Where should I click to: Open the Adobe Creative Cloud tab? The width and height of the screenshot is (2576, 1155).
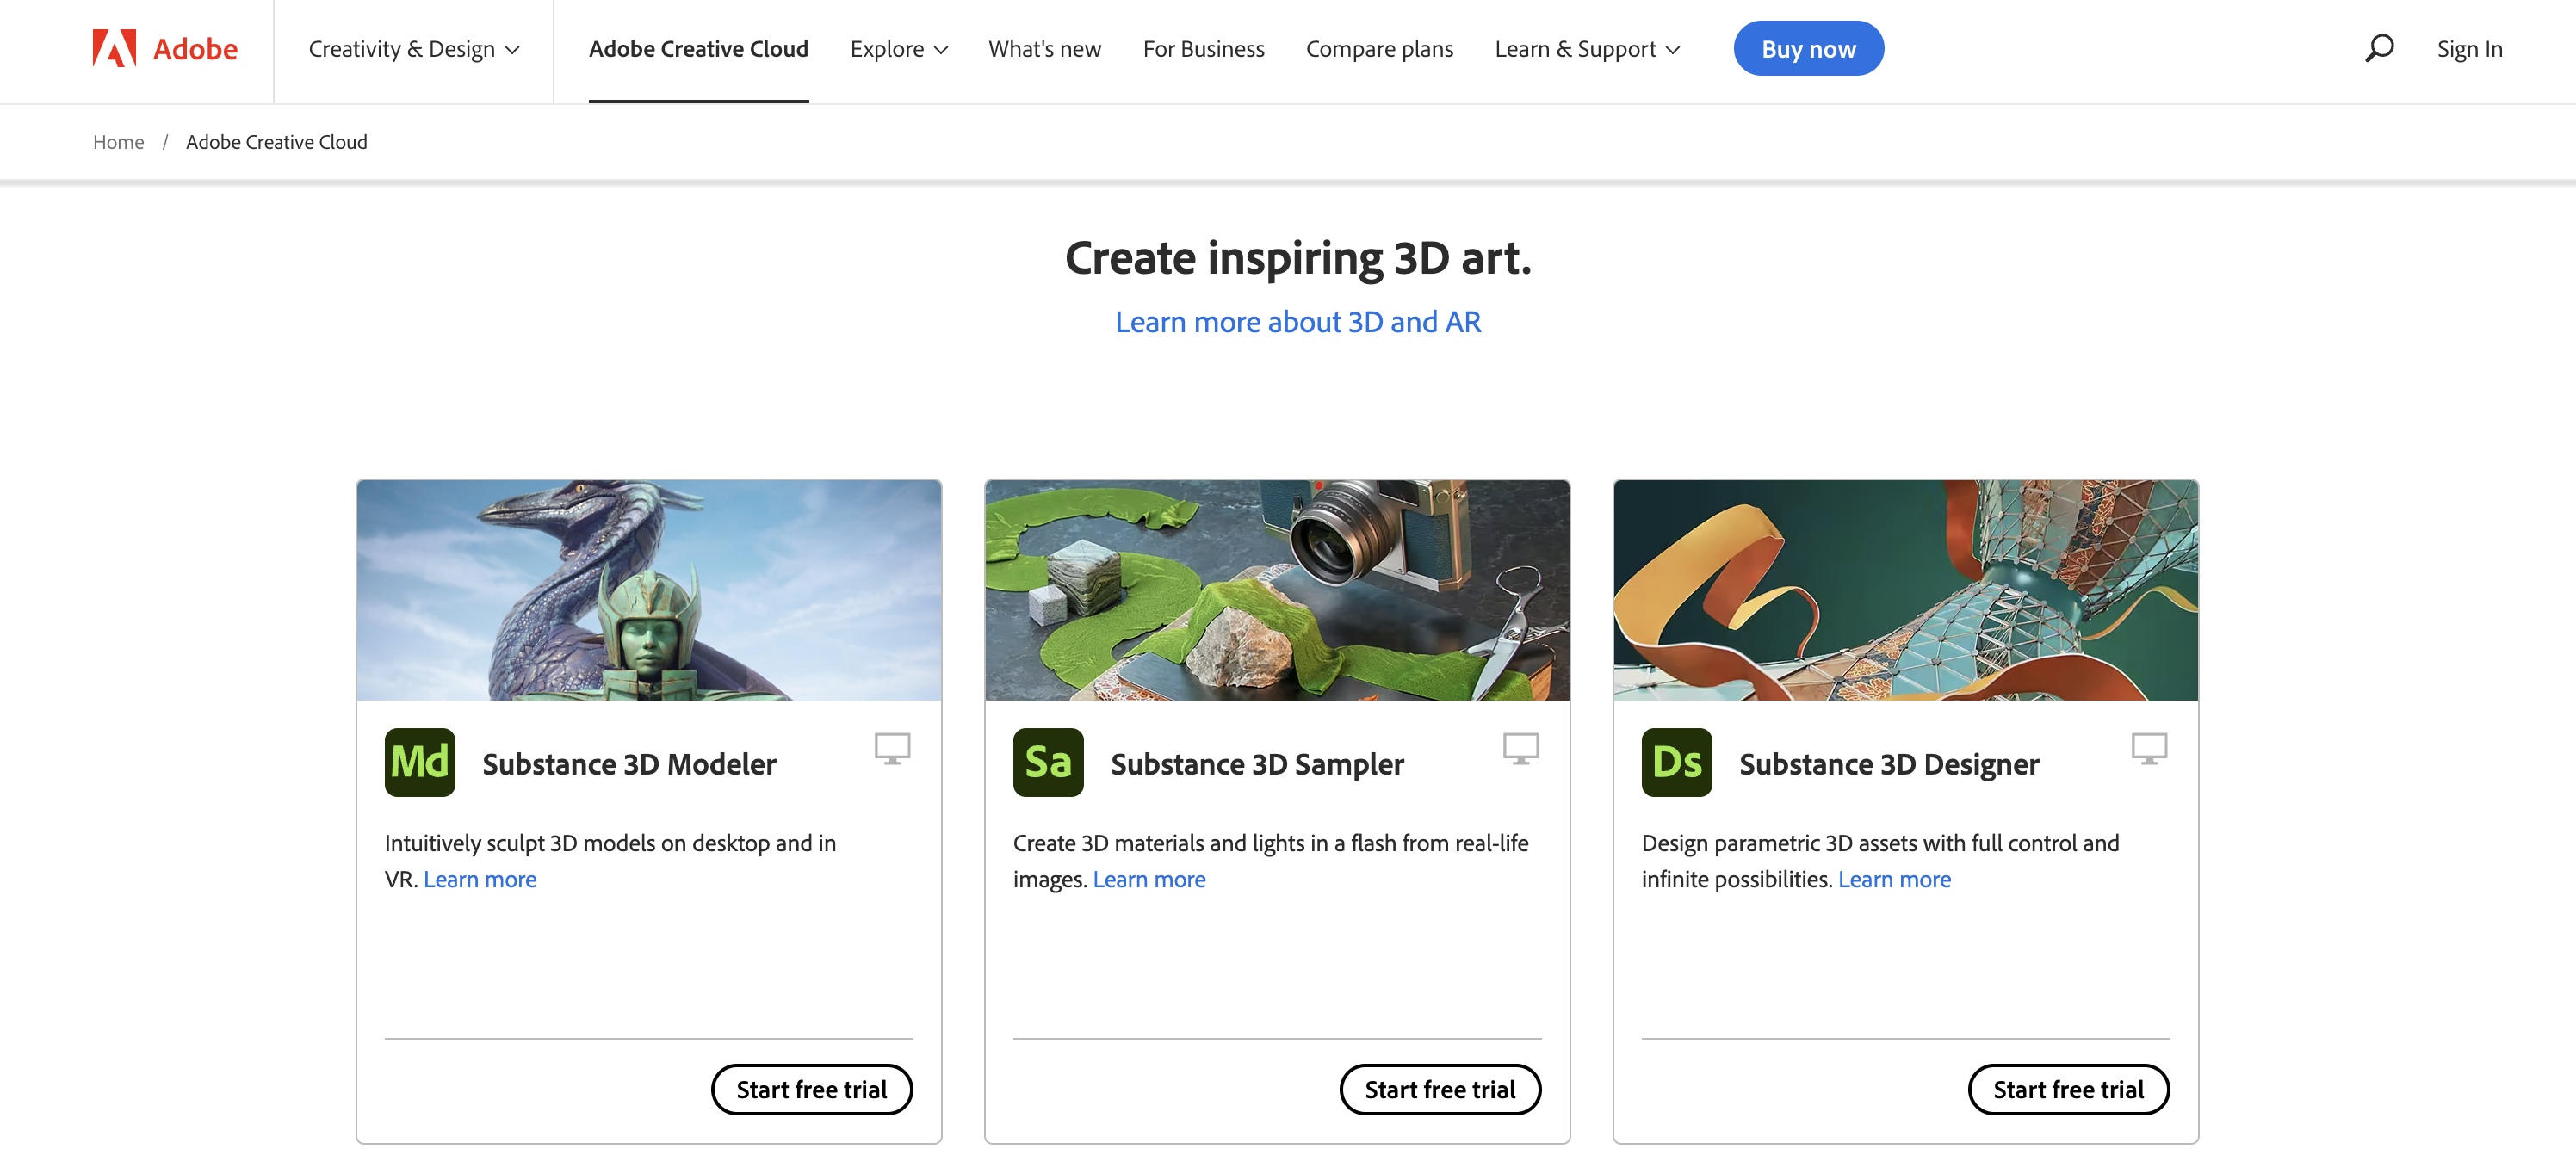[x=698, y=46]
